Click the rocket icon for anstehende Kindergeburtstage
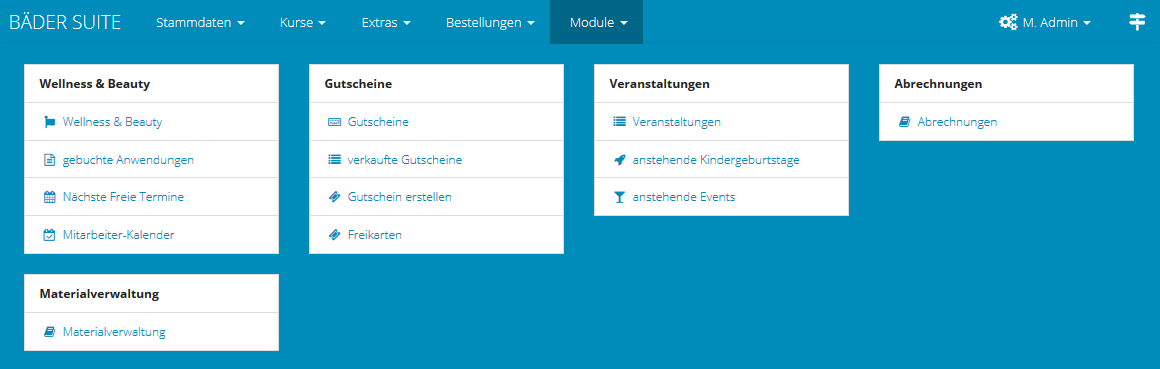 click(619, 160)
